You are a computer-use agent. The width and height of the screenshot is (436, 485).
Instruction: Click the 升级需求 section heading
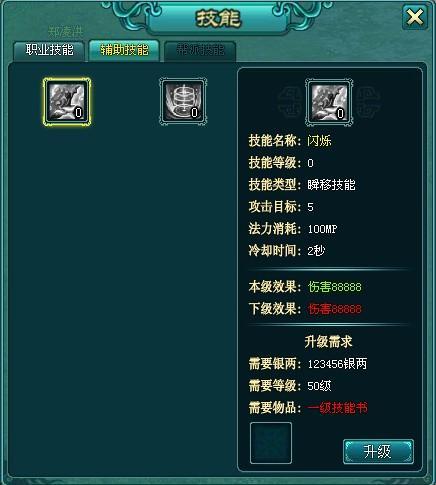[x=328, y=342]
